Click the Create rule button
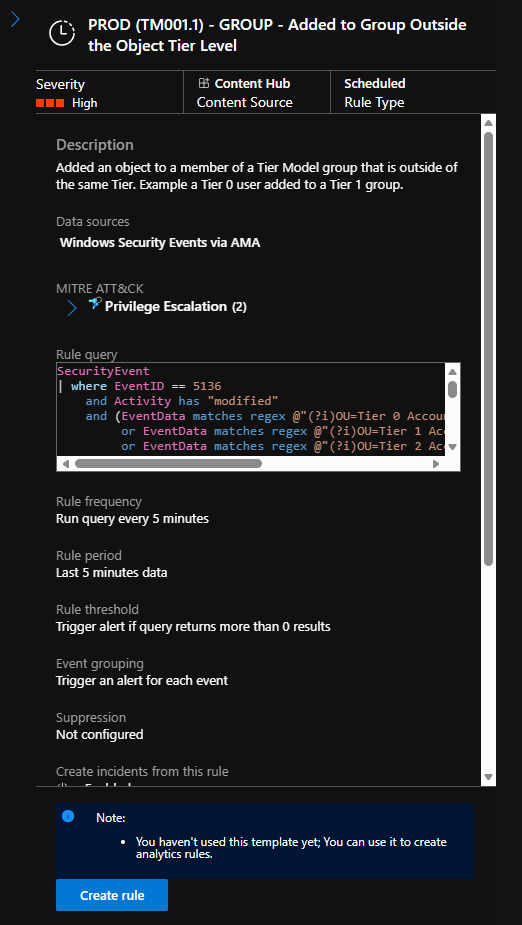522x925 pixels. (x=112, y=895)
